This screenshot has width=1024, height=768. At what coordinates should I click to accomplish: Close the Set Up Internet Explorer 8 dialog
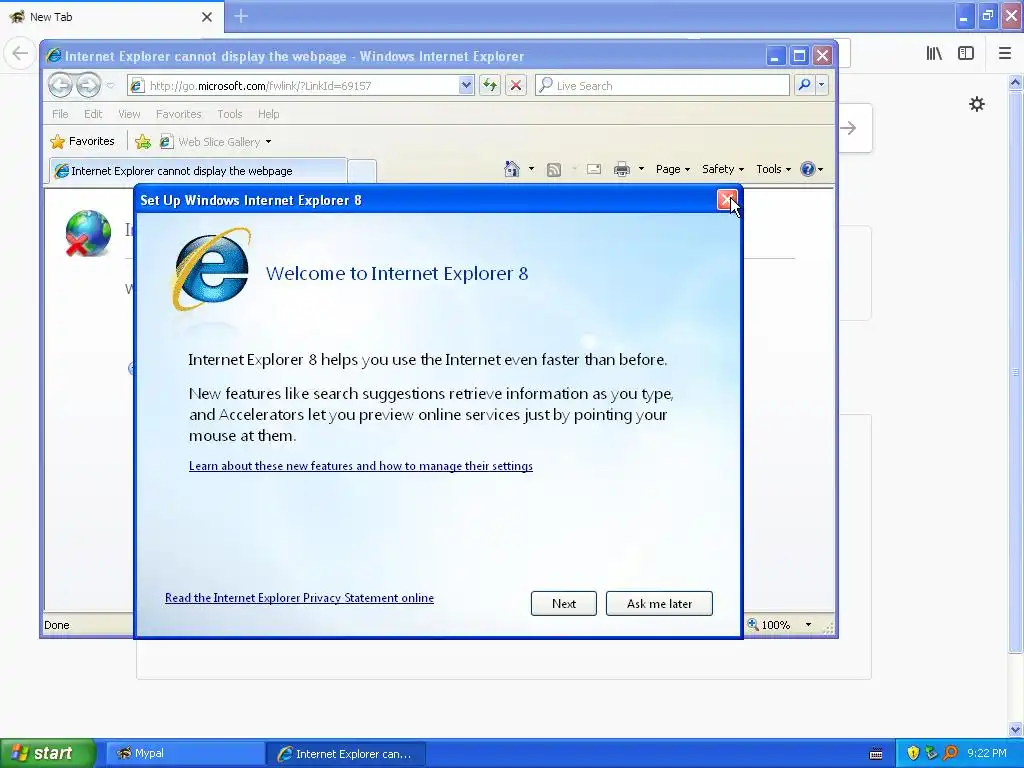(727, 200)
